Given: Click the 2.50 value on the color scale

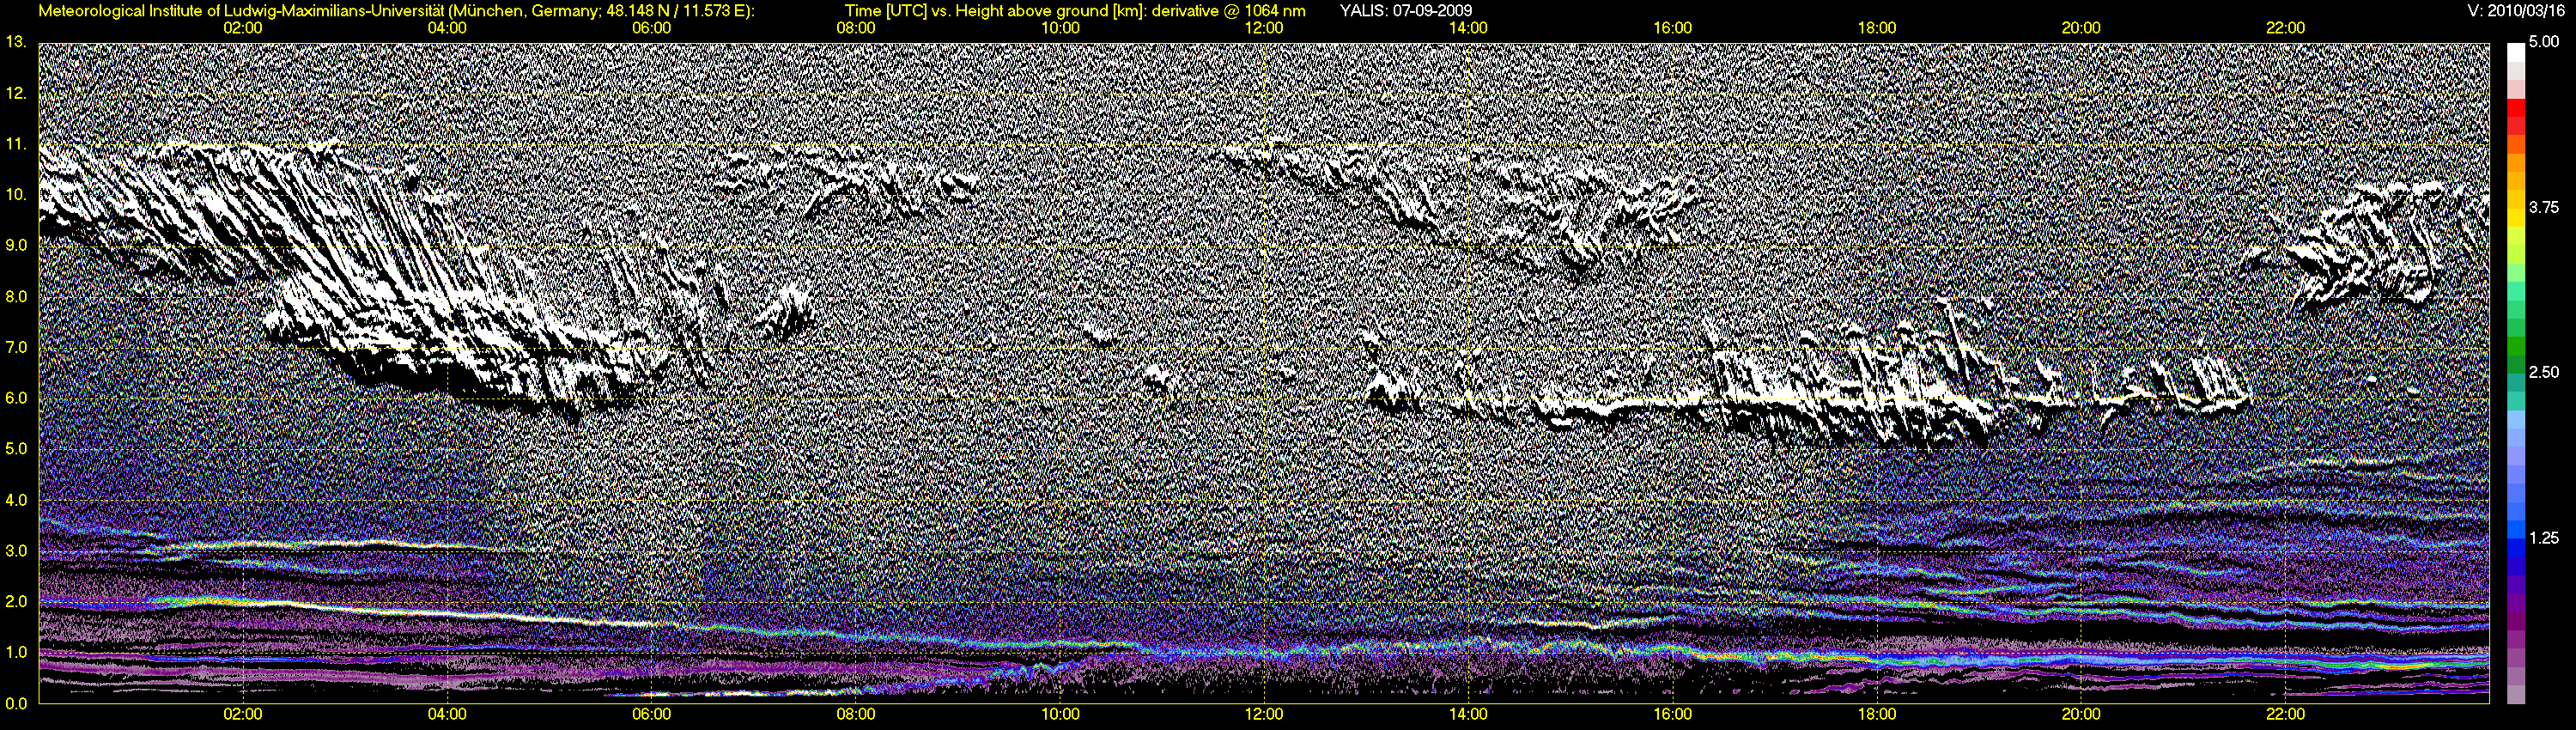Looking at the screenshot, I should (x=2544, y=372).
